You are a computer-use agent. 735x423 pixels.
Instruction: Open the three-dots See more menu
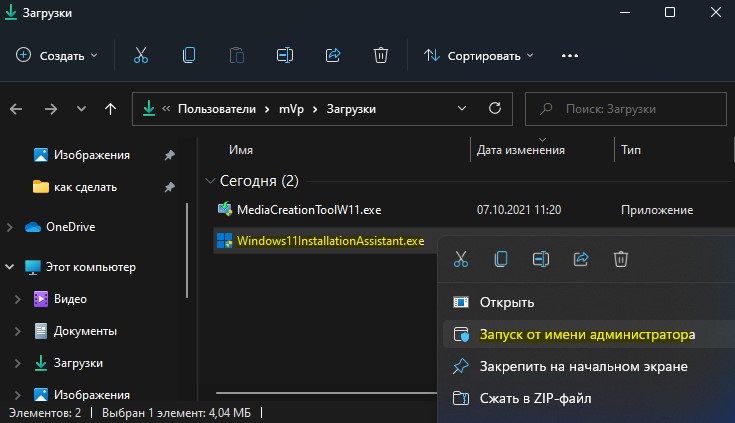pos(570,56)
